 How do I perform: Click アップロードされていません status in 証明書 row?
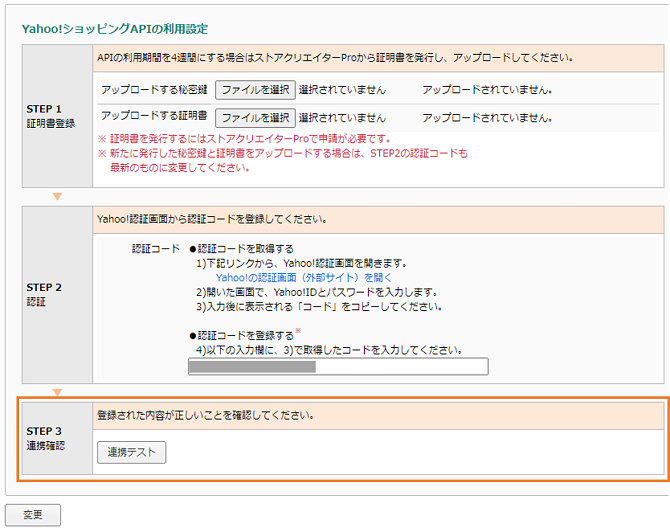(x=487, y=118)
